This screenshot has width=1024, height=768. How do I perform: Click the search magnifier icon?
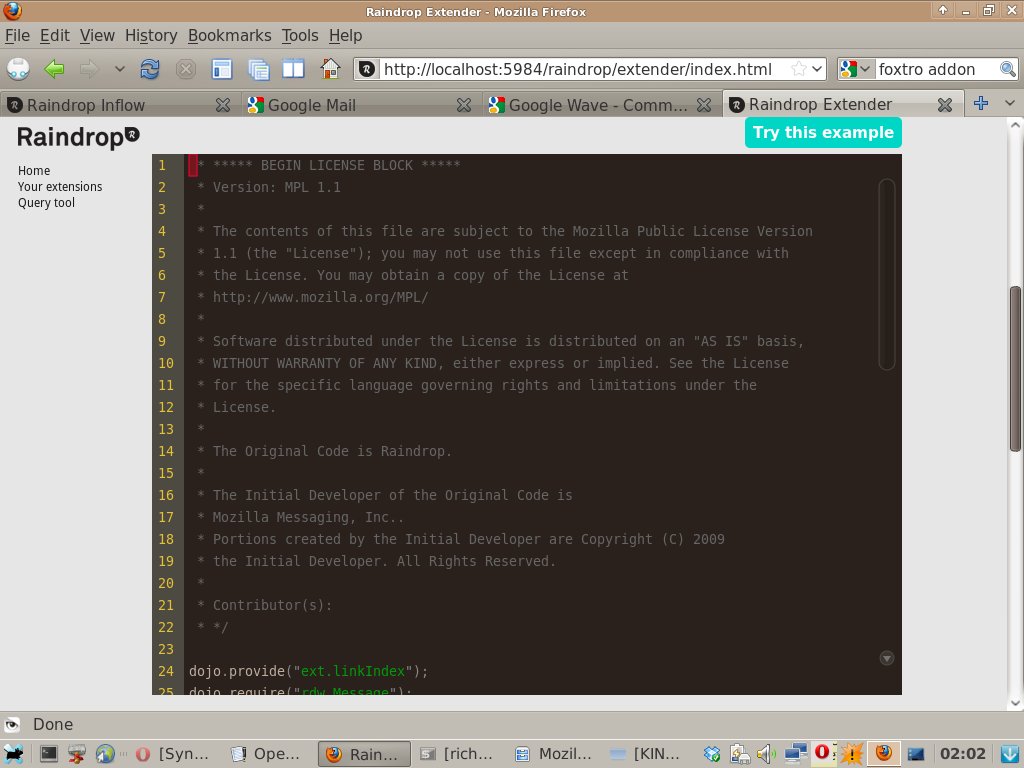[x=1008, y=69]
